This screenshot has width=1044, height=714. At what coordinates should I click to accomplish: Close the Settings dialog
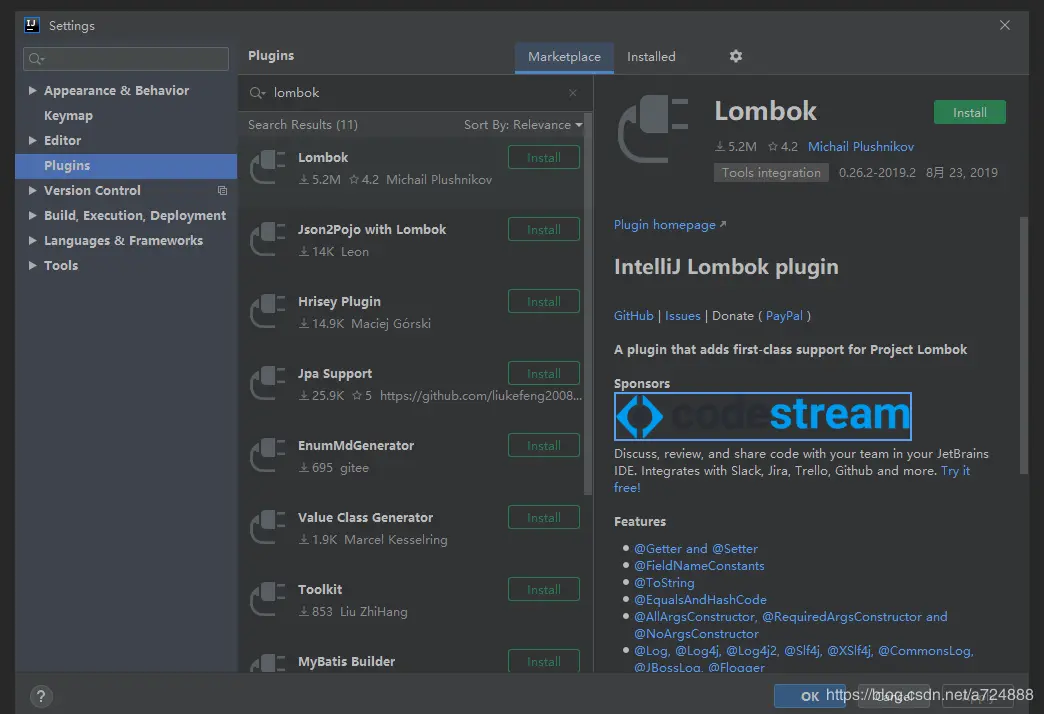tap(1005, 25)
